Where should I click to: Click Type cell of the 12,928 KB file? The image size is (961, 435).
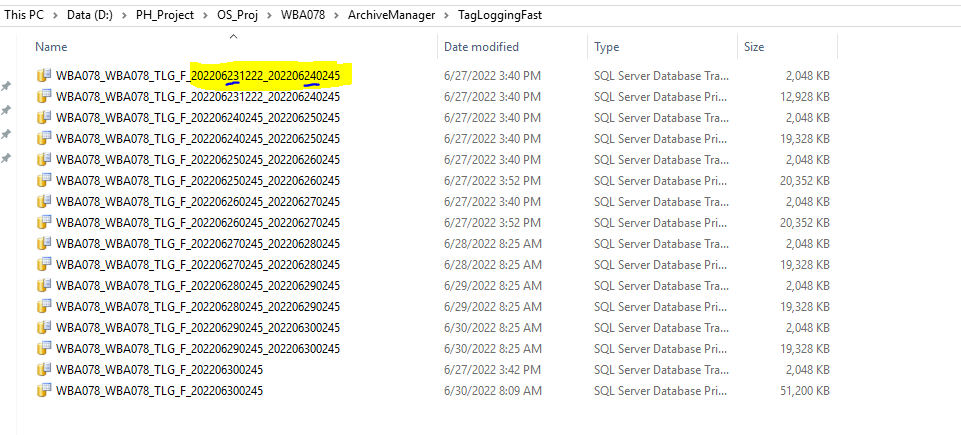[x=661, y=97]
